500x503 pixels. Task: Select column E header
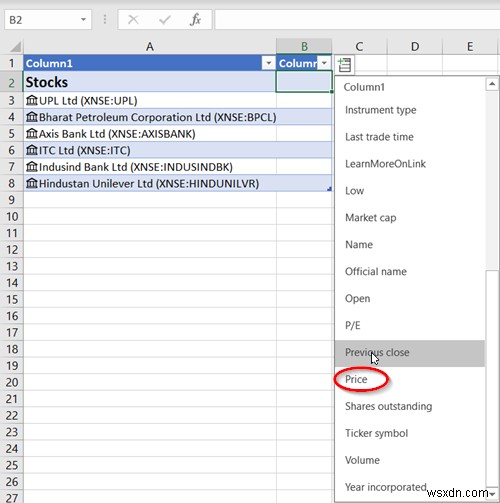(x=470, y=47)
